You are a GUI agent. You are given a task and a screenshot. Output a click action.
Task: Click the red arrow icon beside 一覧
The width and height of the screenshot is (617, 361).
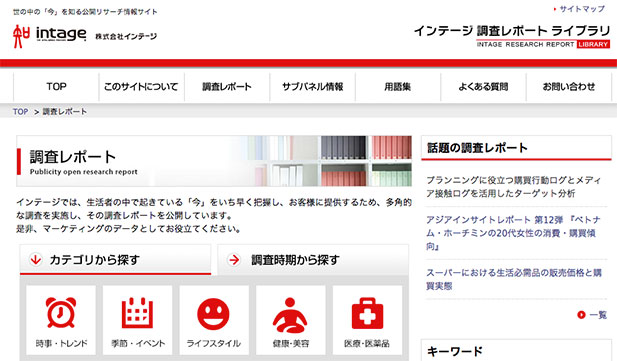pos(581,315)
